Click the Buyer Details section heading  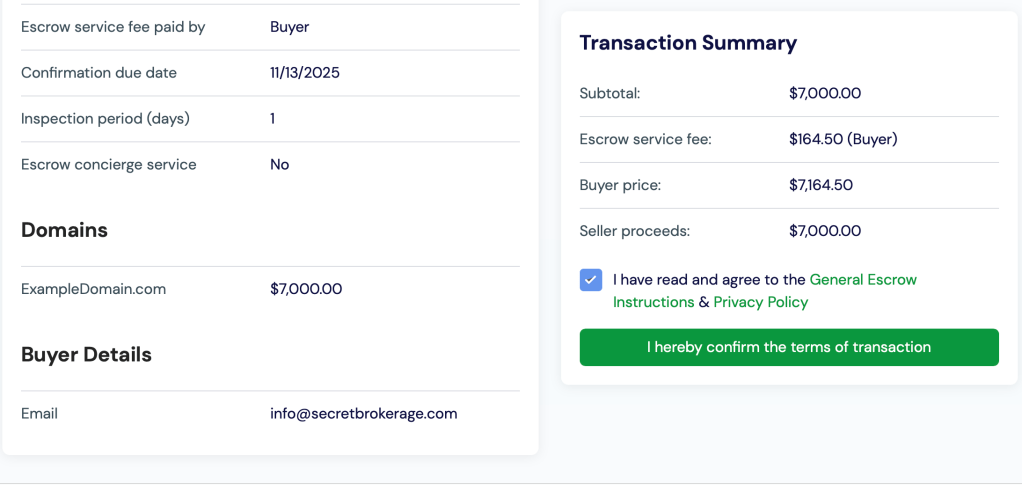click(86, 354)
